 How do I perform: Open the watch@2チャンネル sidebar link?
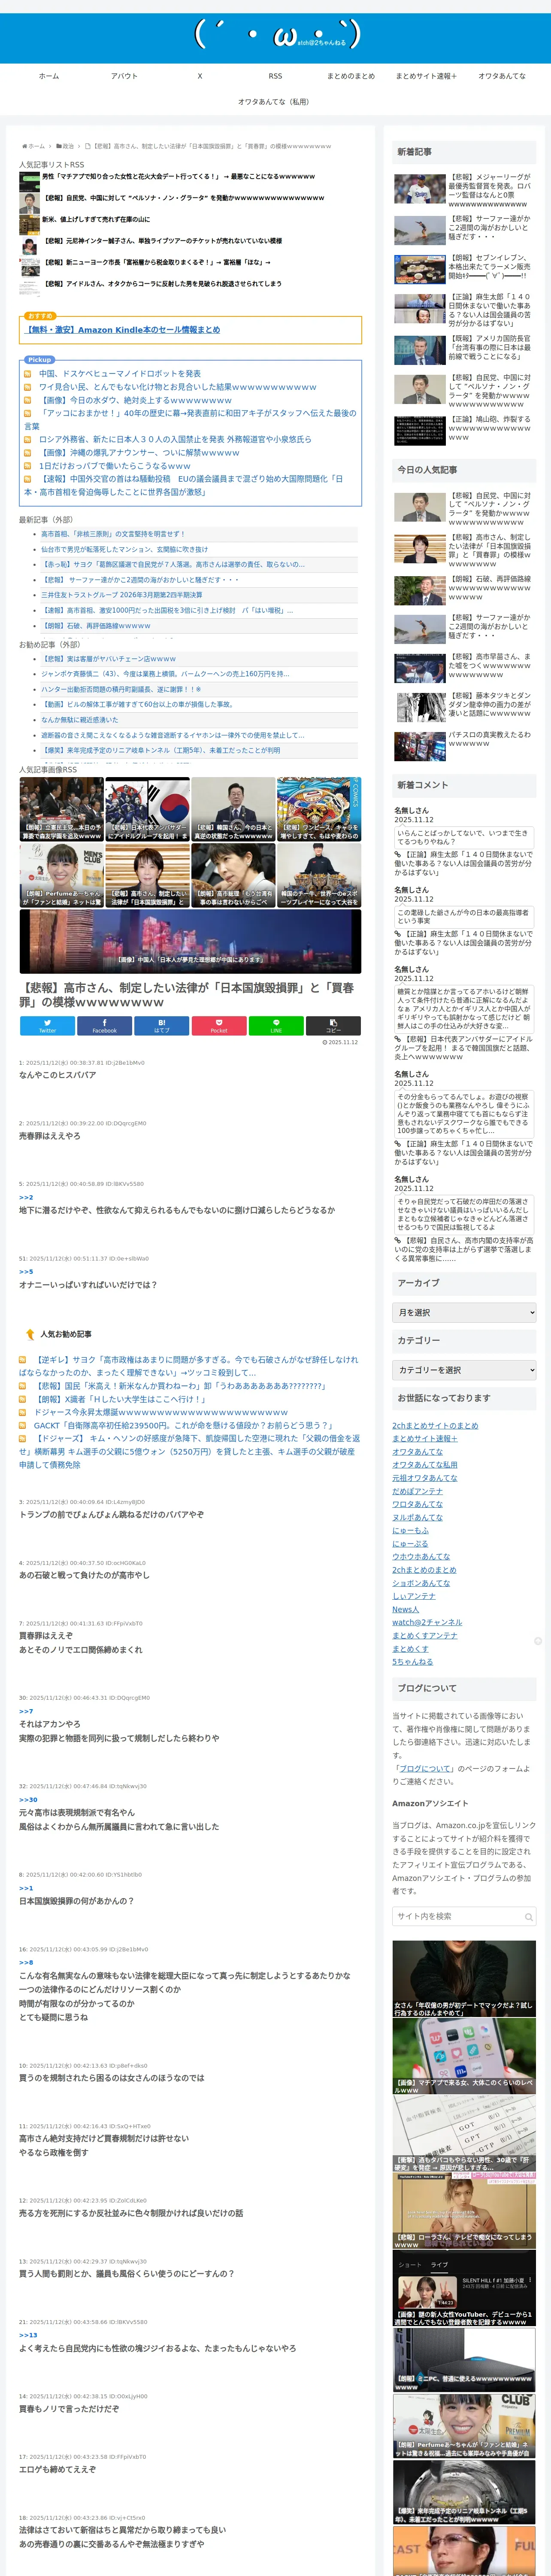(x=427, y=1622)
